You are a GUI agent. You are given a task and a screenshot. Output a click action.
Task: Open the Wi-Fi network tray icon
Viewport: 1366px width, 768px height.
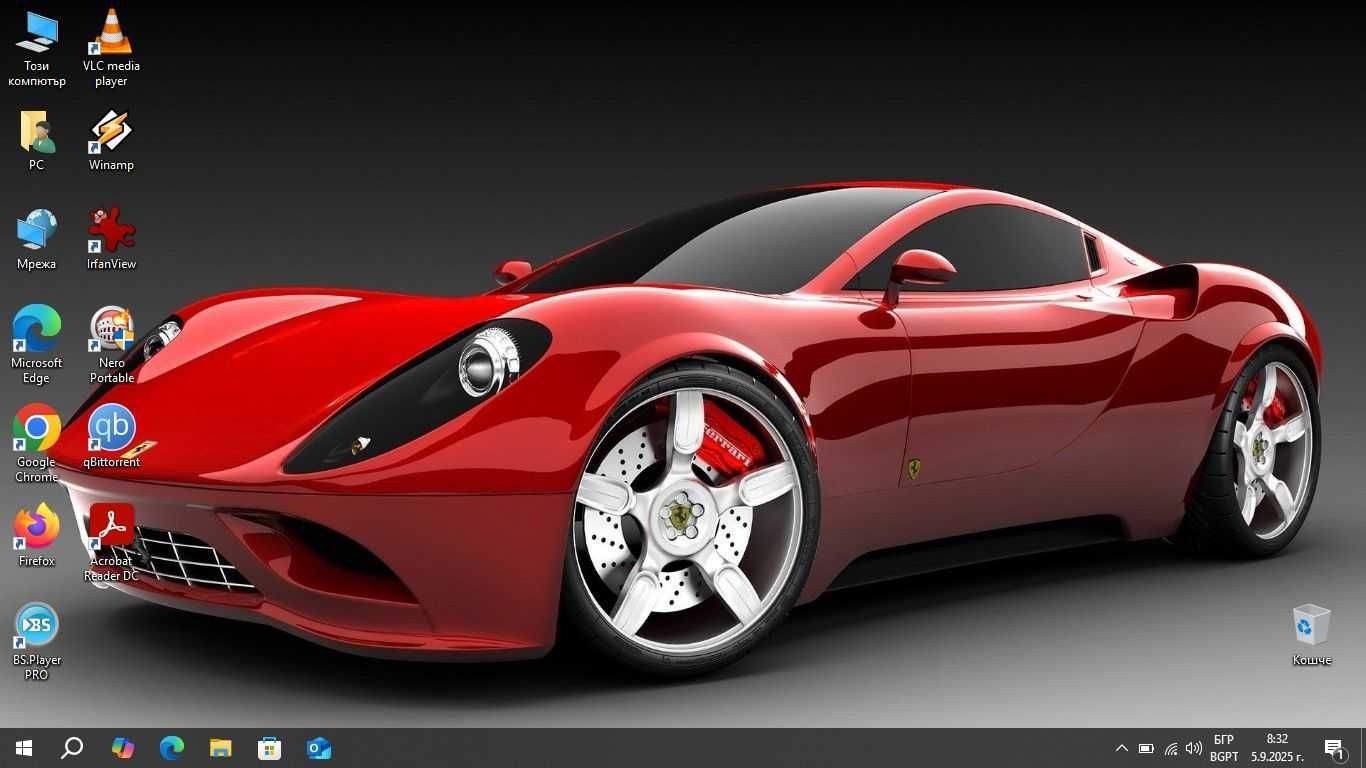tap(1170, 748)
